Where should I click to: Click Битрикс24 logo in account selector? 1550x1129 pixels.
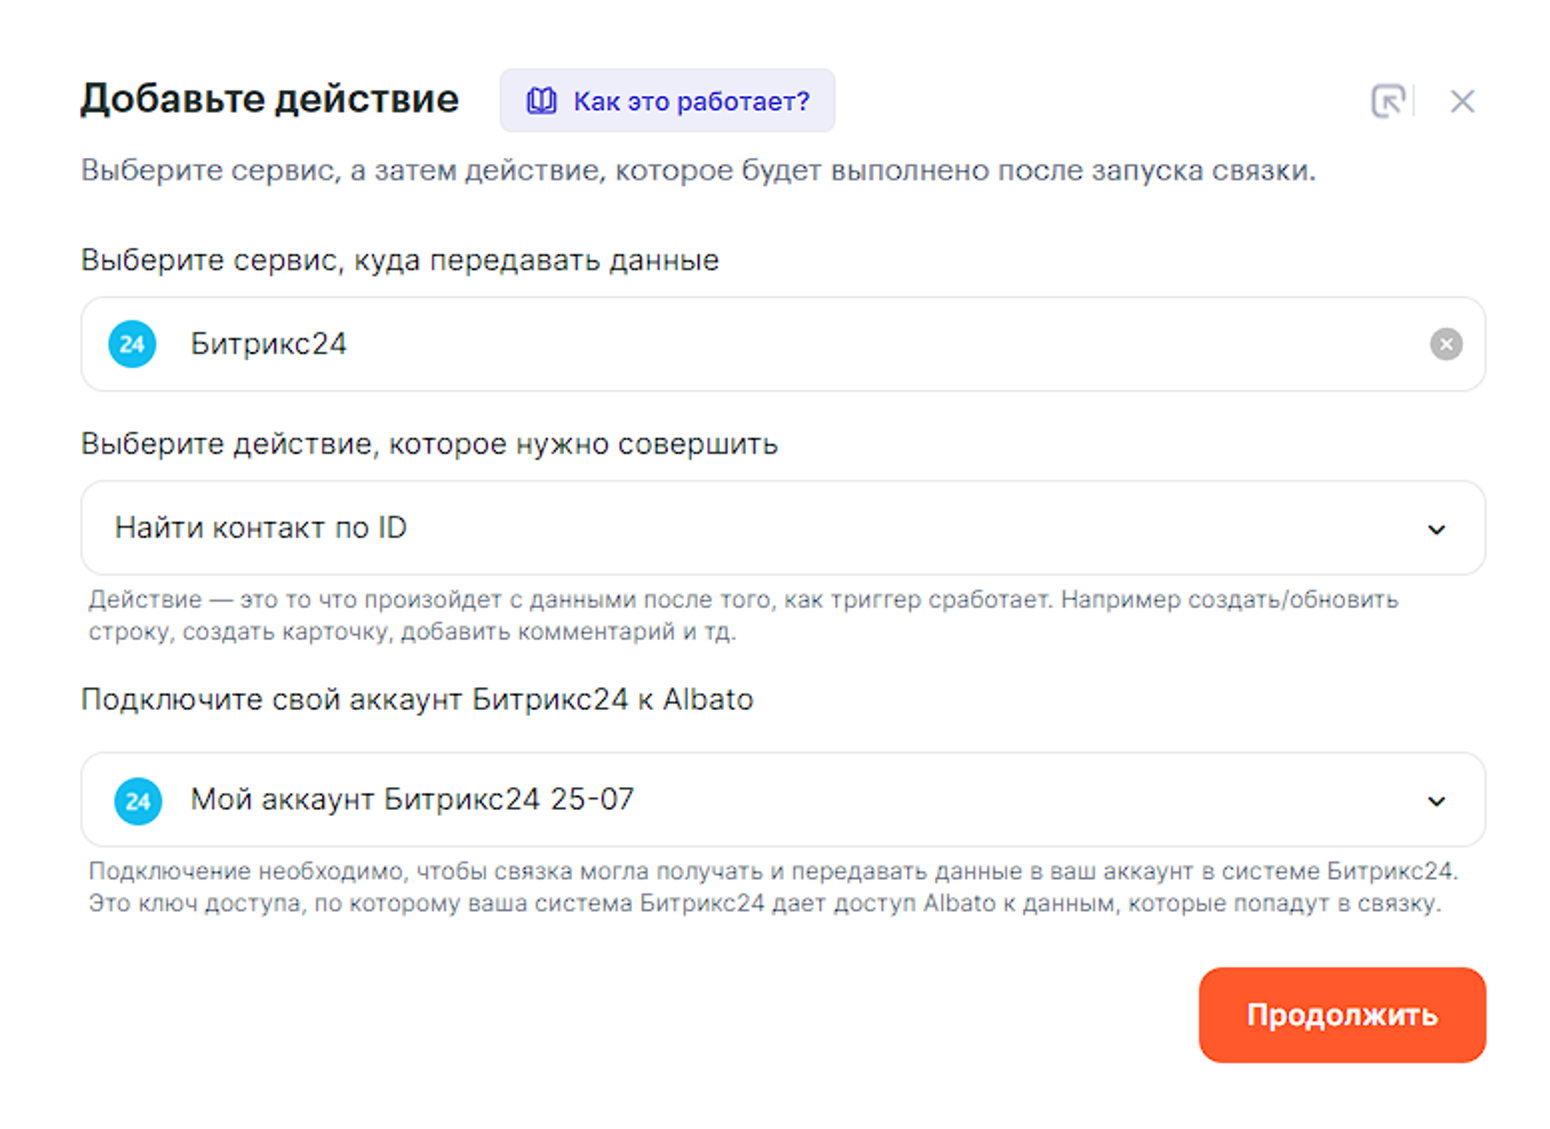pyautogui.click(x=138, y=801)
